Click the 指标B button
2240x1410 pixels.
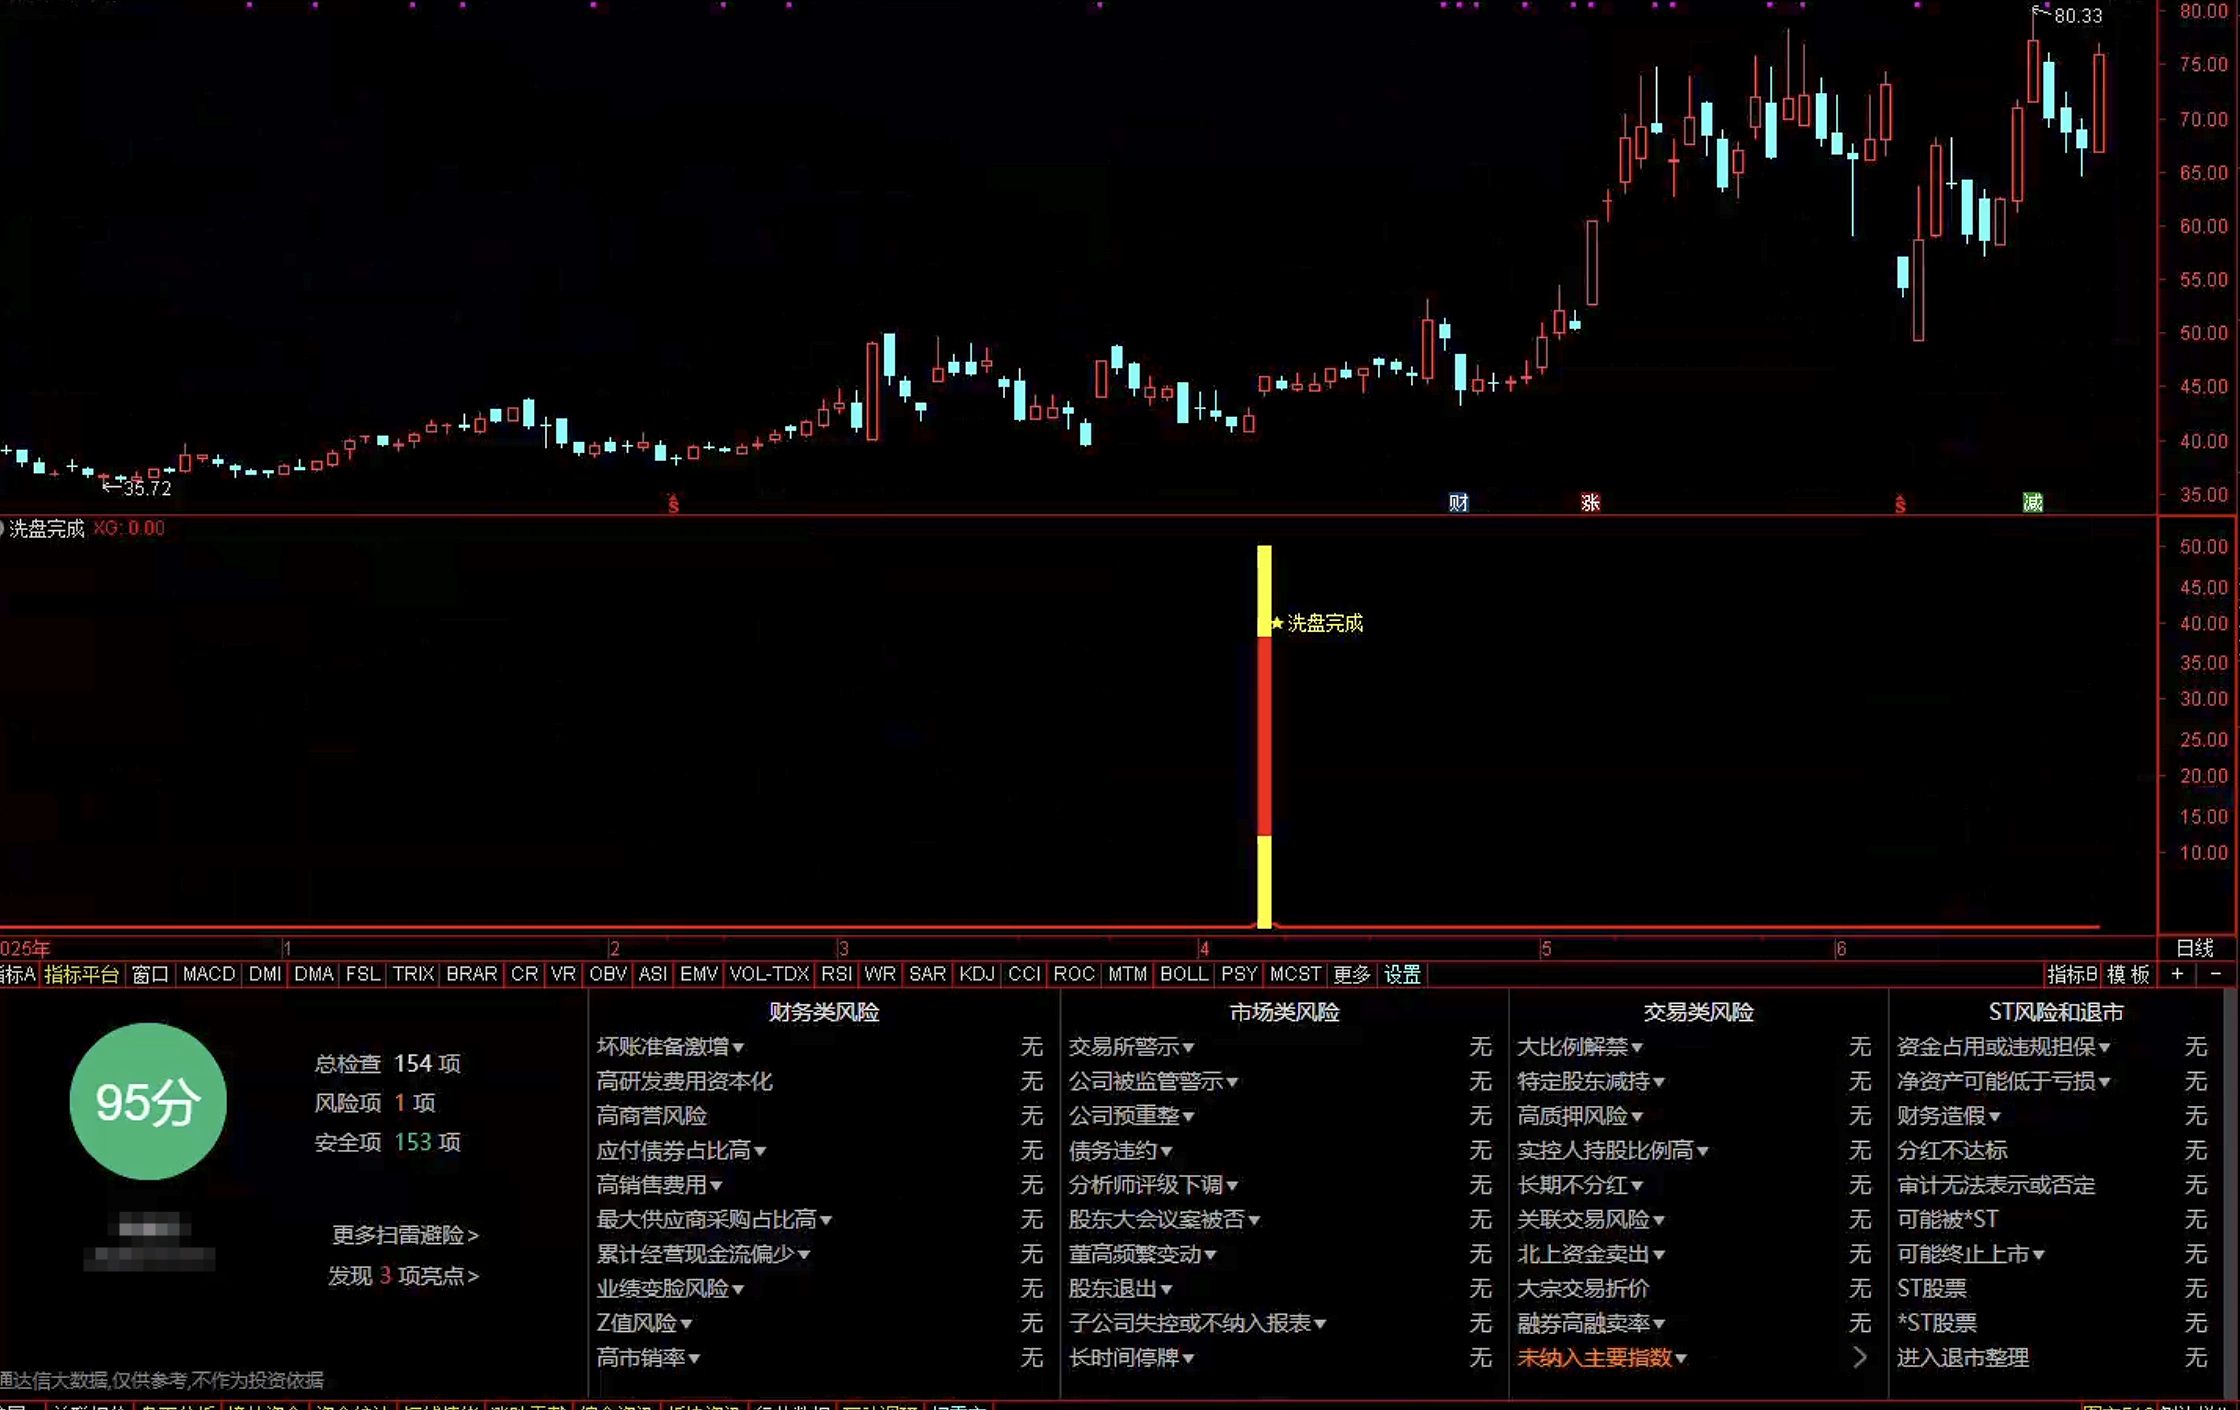point(2072,973)
